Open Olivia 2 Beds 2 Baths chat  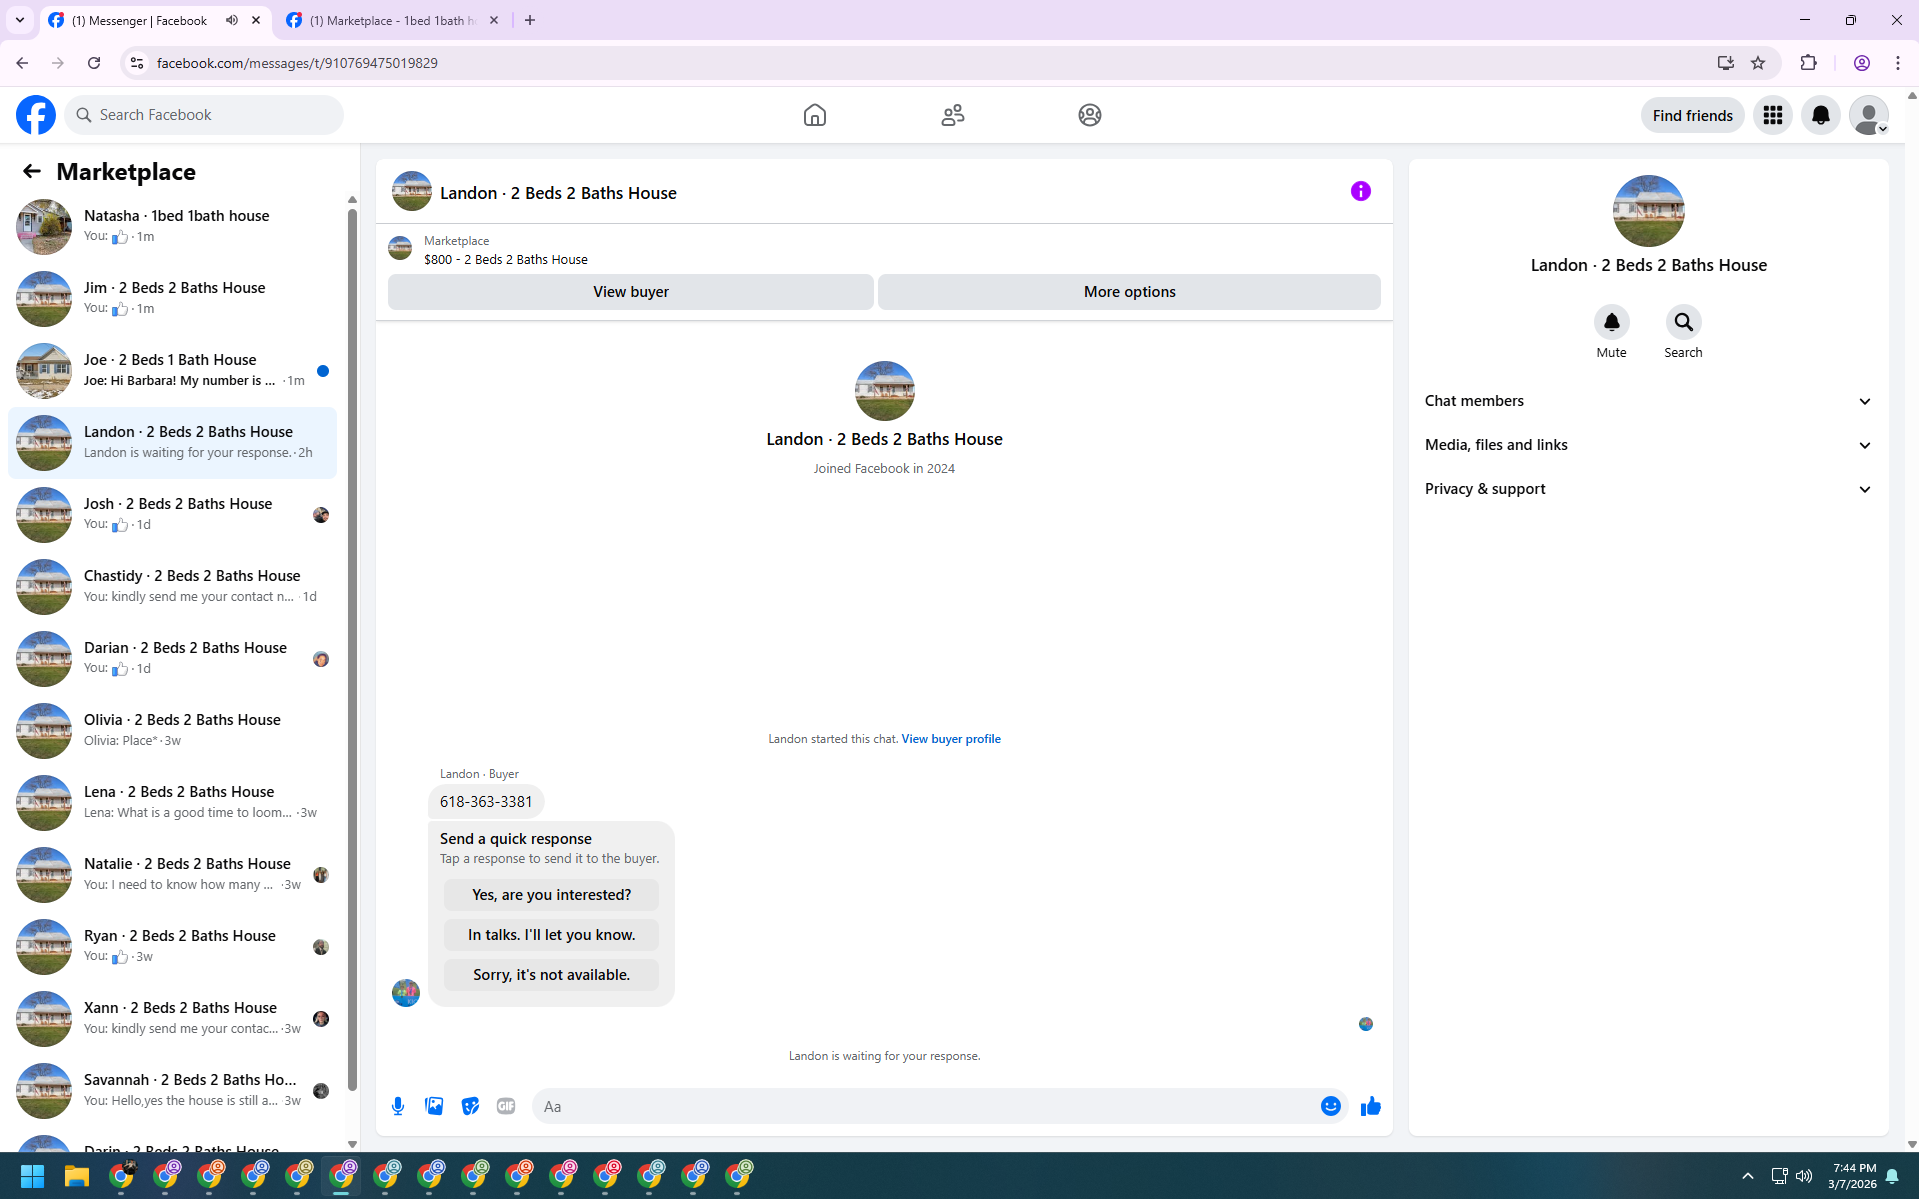[x=172, y=730]
